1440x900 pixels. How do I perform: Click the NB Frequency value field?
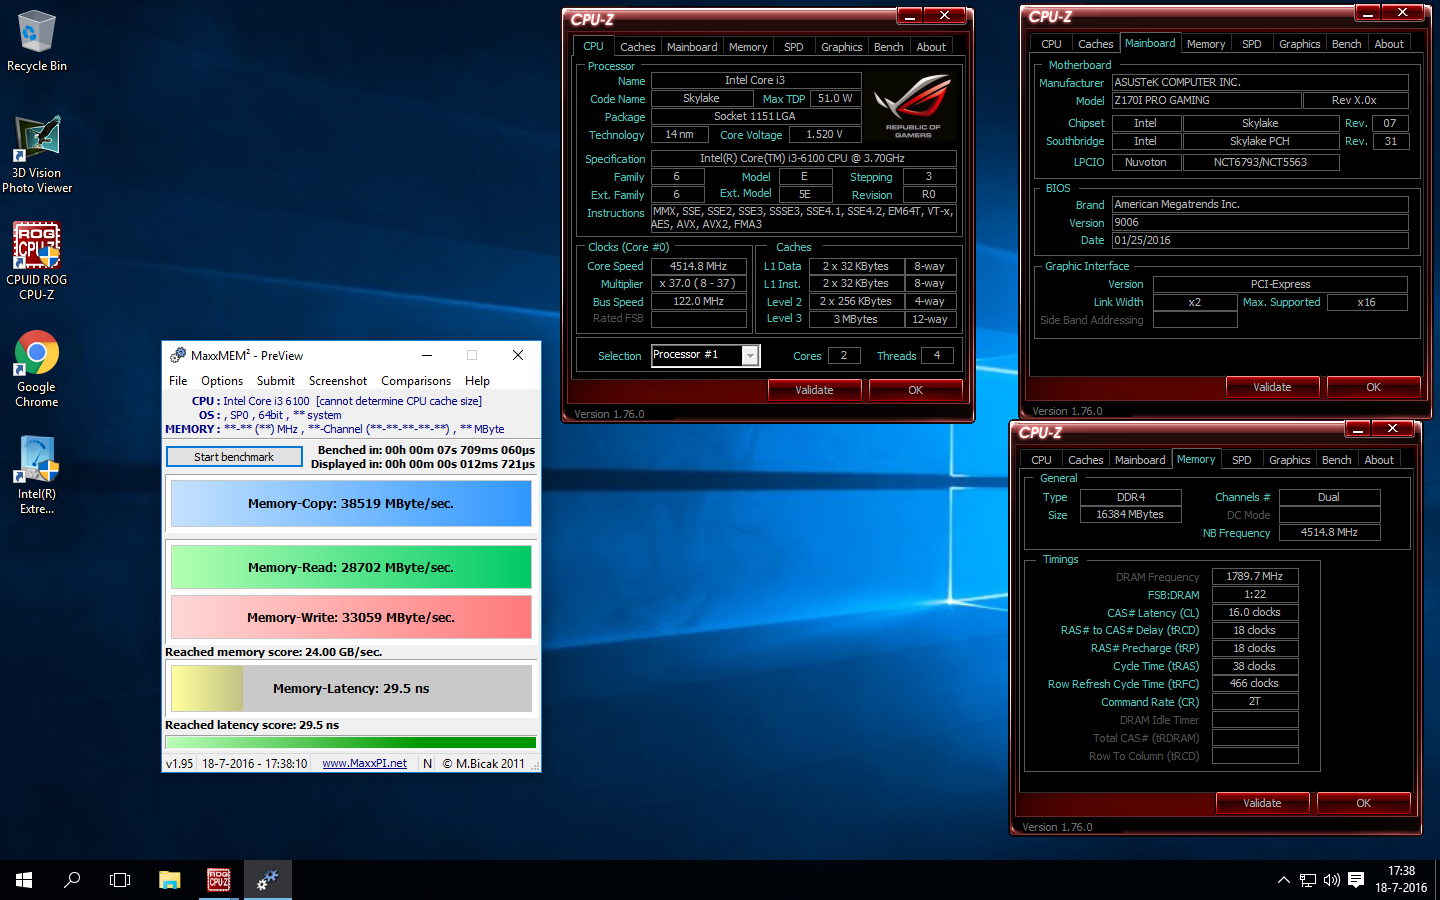point(1329,533)
